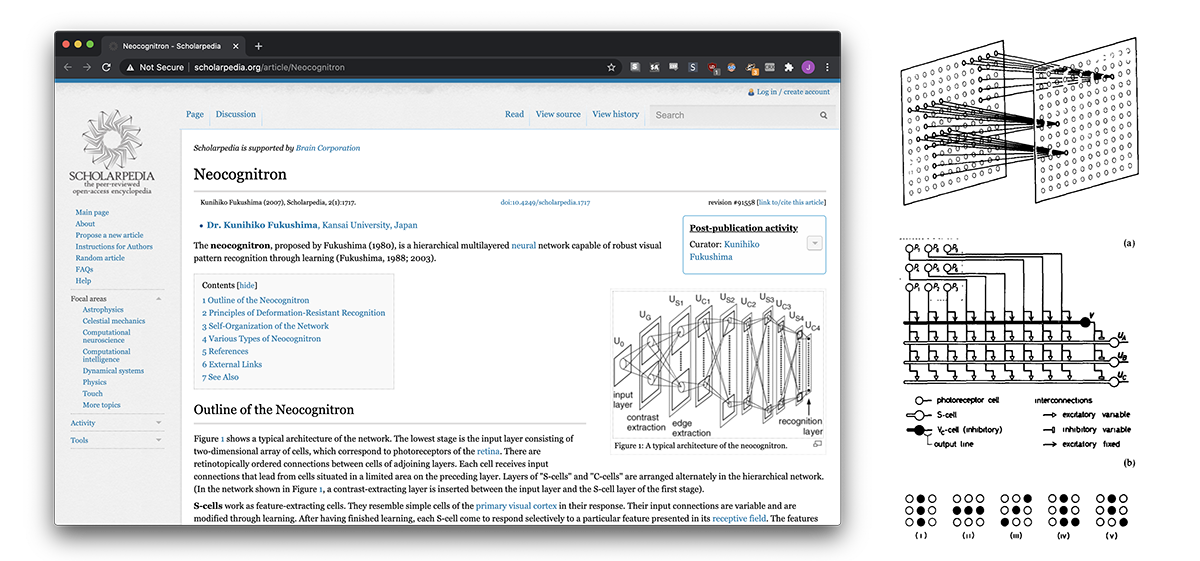The width and height of the screenshot is (1200, 561).
Task: Click the search magnifier icon
Action: [x=824, y=115]
